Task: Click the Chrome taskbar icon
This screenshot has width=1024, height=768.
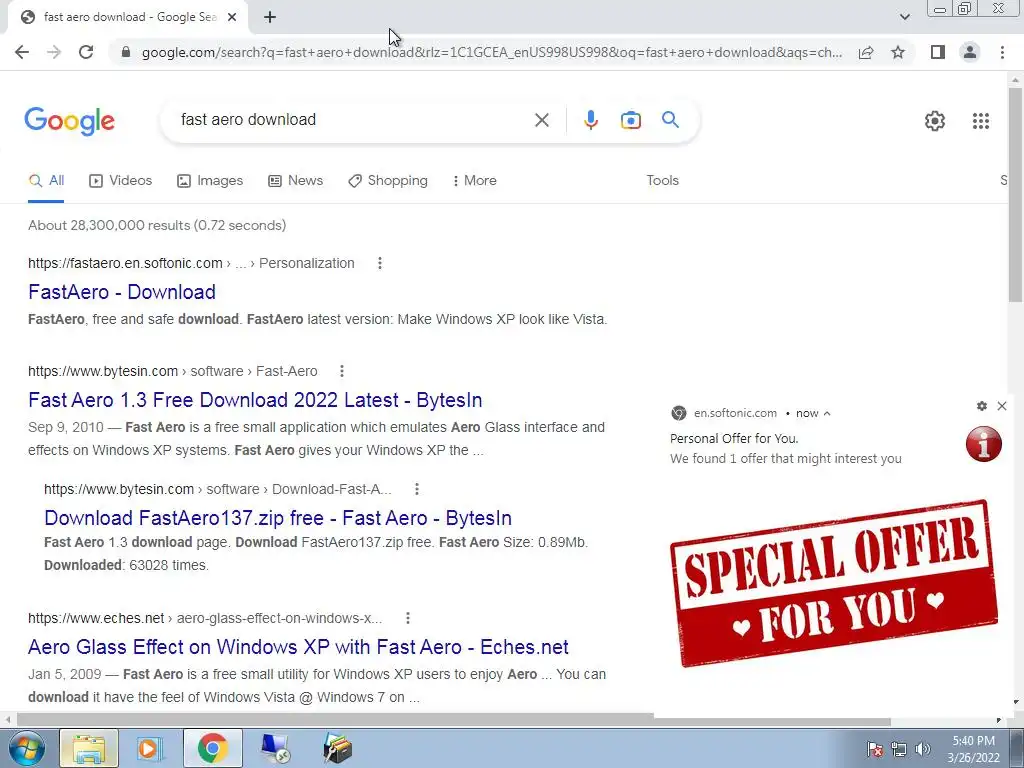Action: 212,748
